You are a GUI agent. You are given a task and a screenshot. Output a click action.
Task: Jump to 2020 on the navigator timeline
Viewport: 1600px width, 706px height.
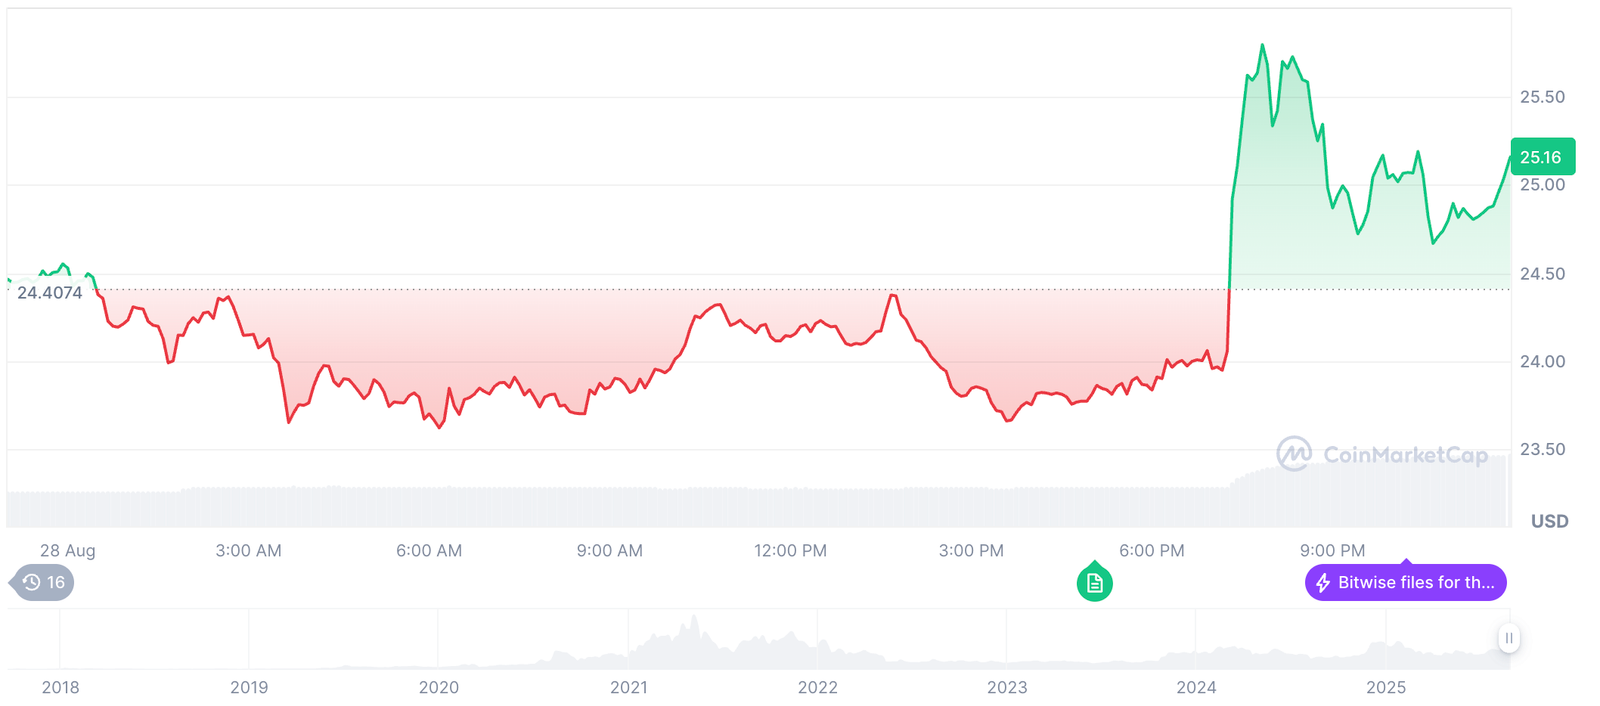438,687
